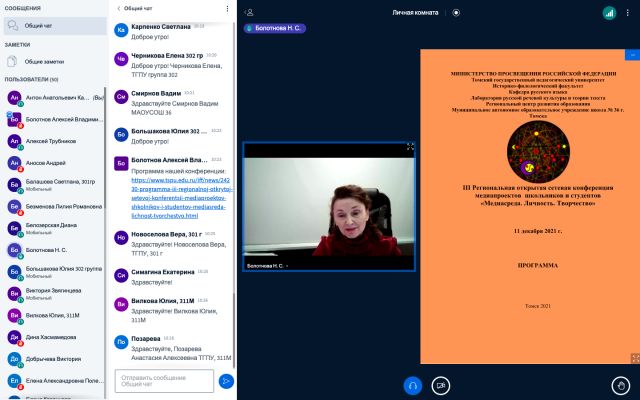Expand the video tile to fullscreen
The width and height of the screenshot is (640, 400).
pos(410,147)
